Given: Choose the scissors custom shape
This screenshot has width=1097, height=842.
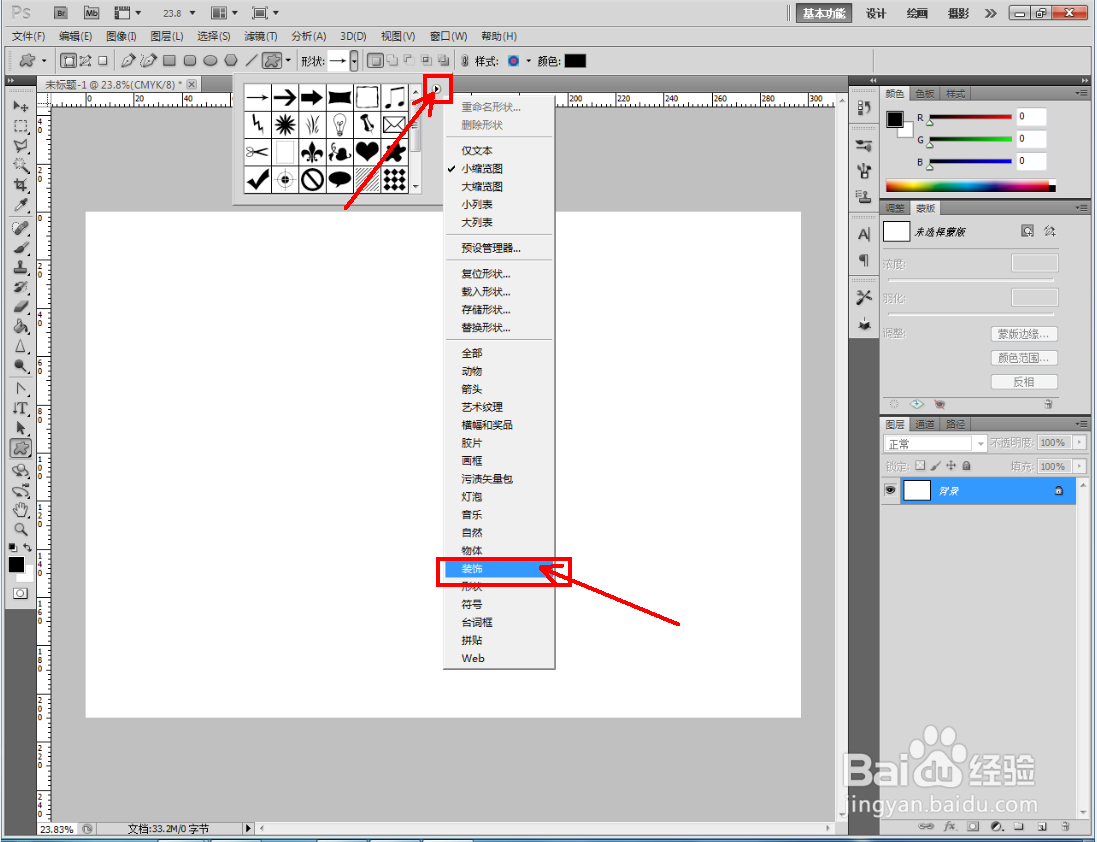Looking at the screenshot, I should [x=257, y=152].
